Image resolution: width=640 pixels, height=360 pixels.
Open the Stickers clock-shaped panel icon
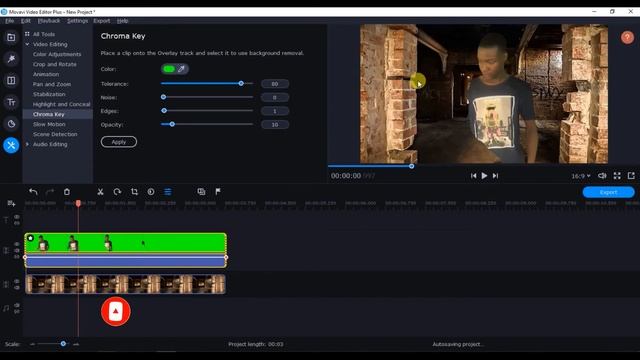tap(11, 124)
